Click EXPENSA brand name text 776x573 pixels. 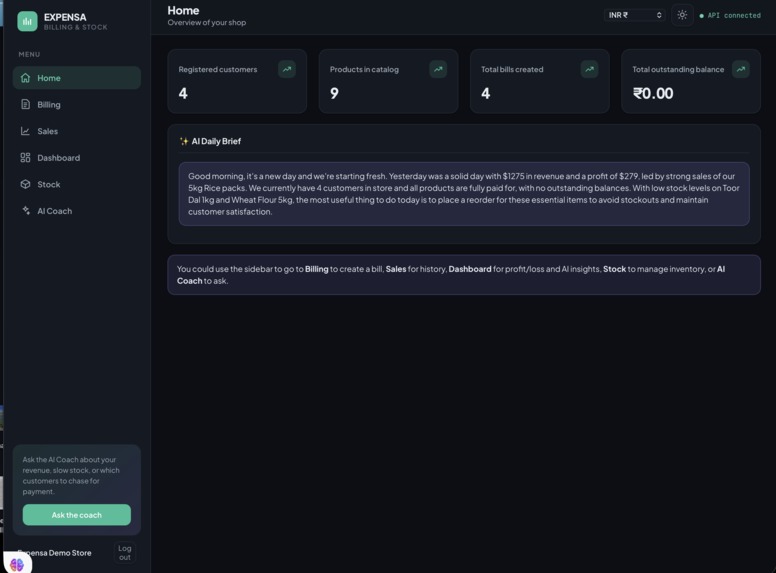coord(65,17)
